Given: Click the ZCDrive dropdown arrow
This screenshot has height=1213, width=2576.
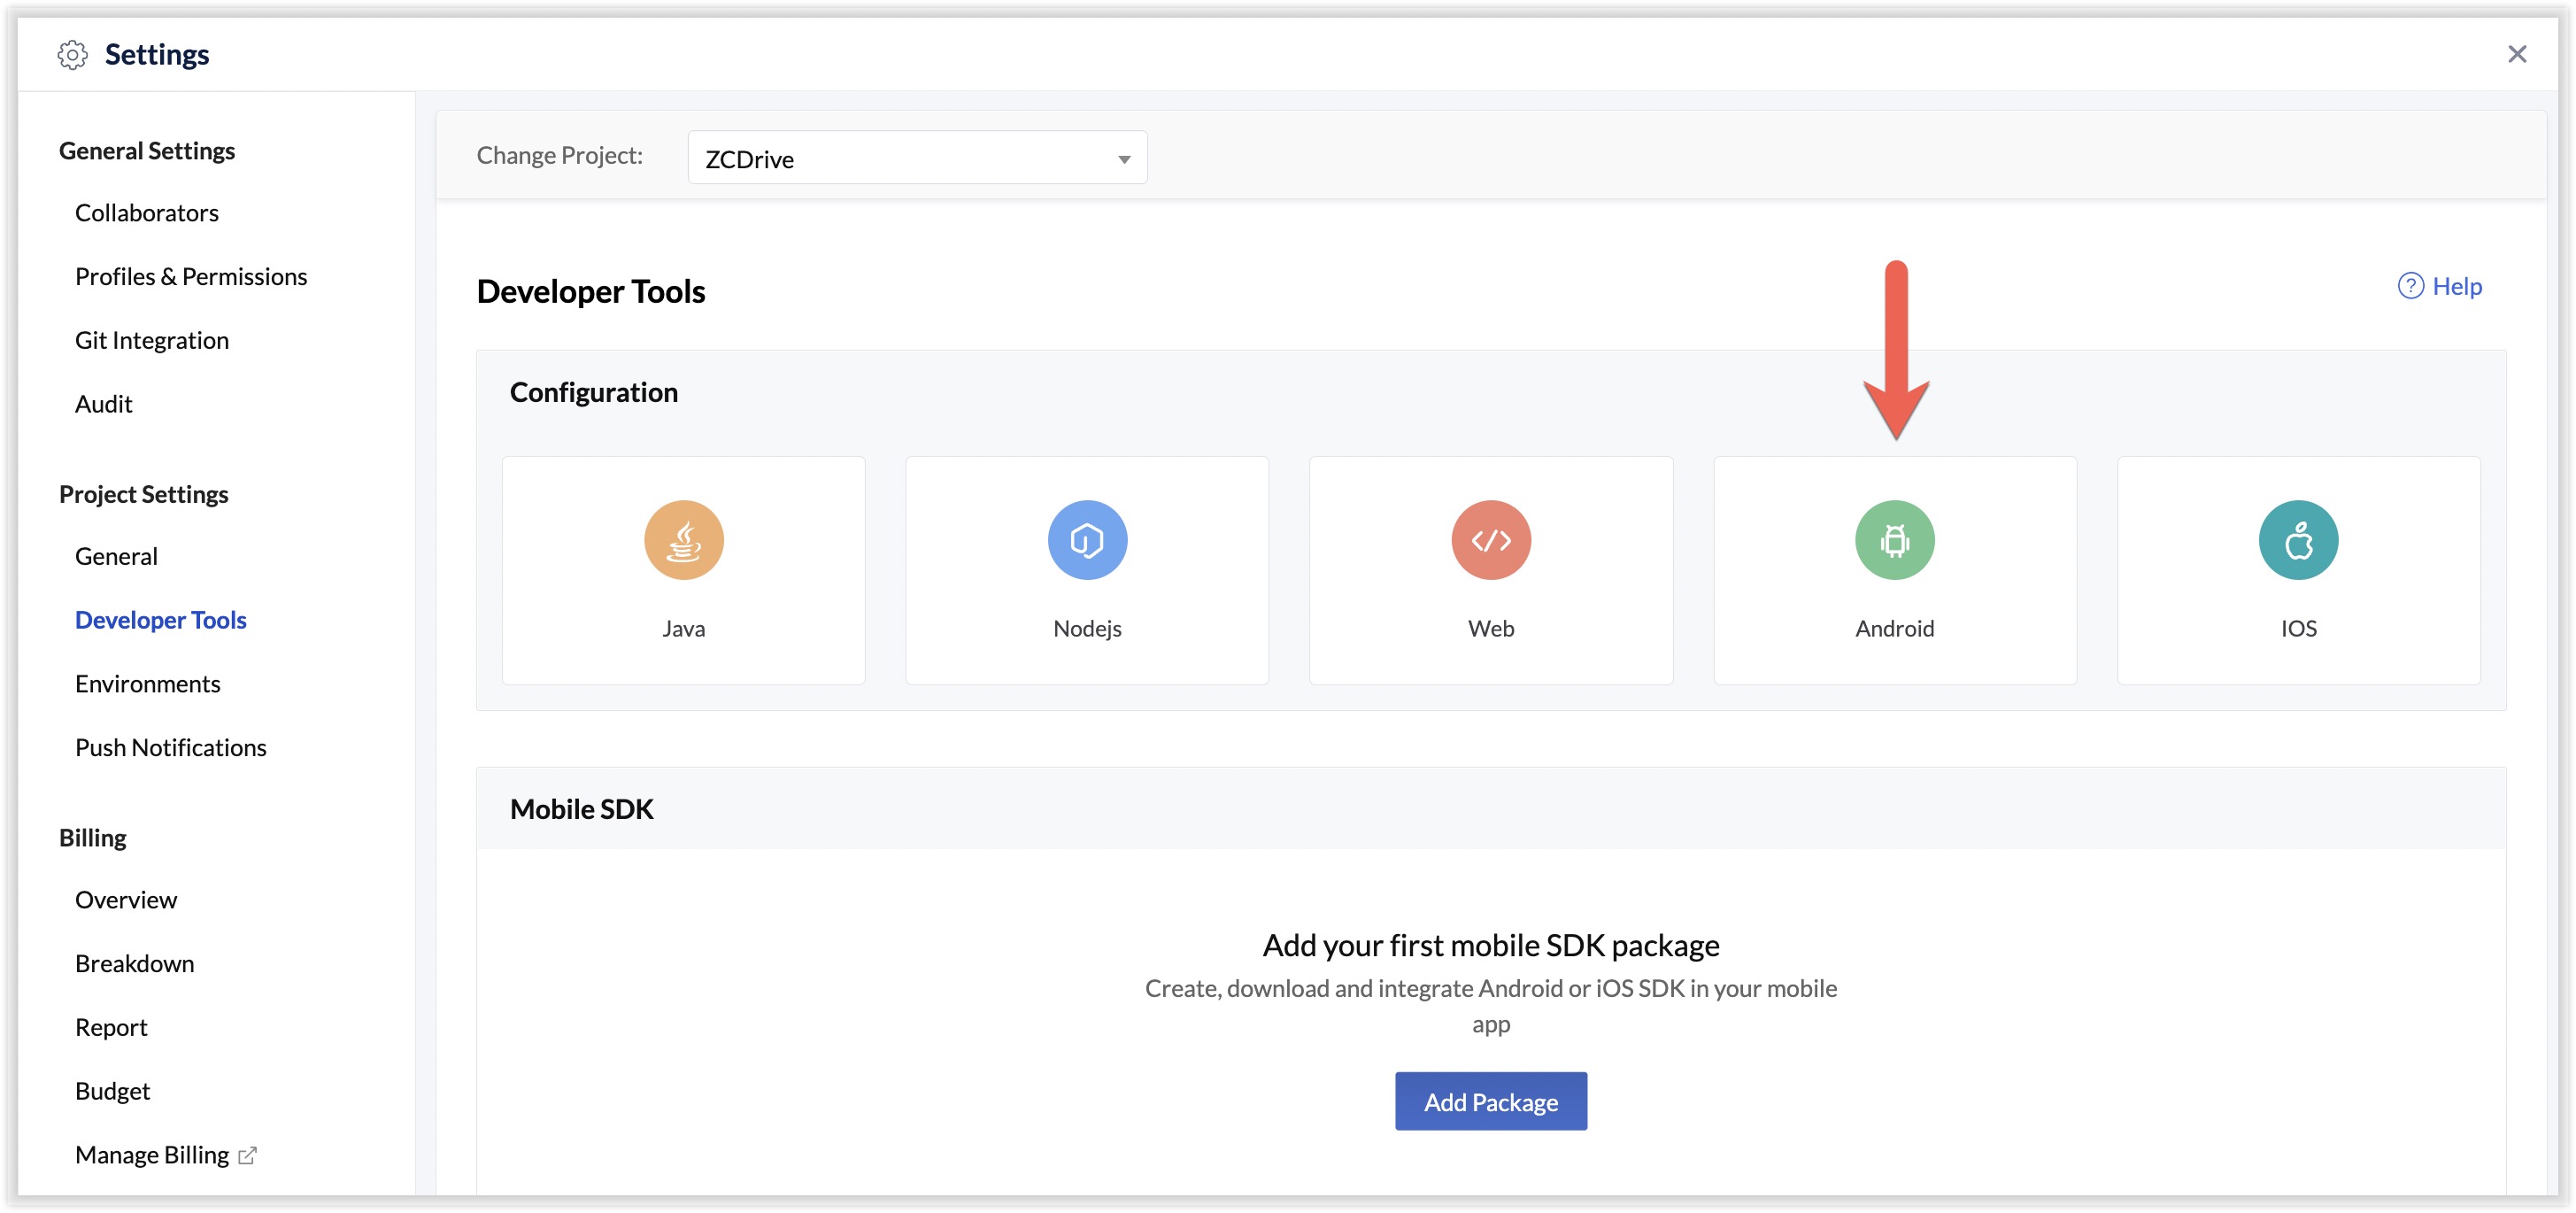Looking at the screenshot, I should point(1124,159).
